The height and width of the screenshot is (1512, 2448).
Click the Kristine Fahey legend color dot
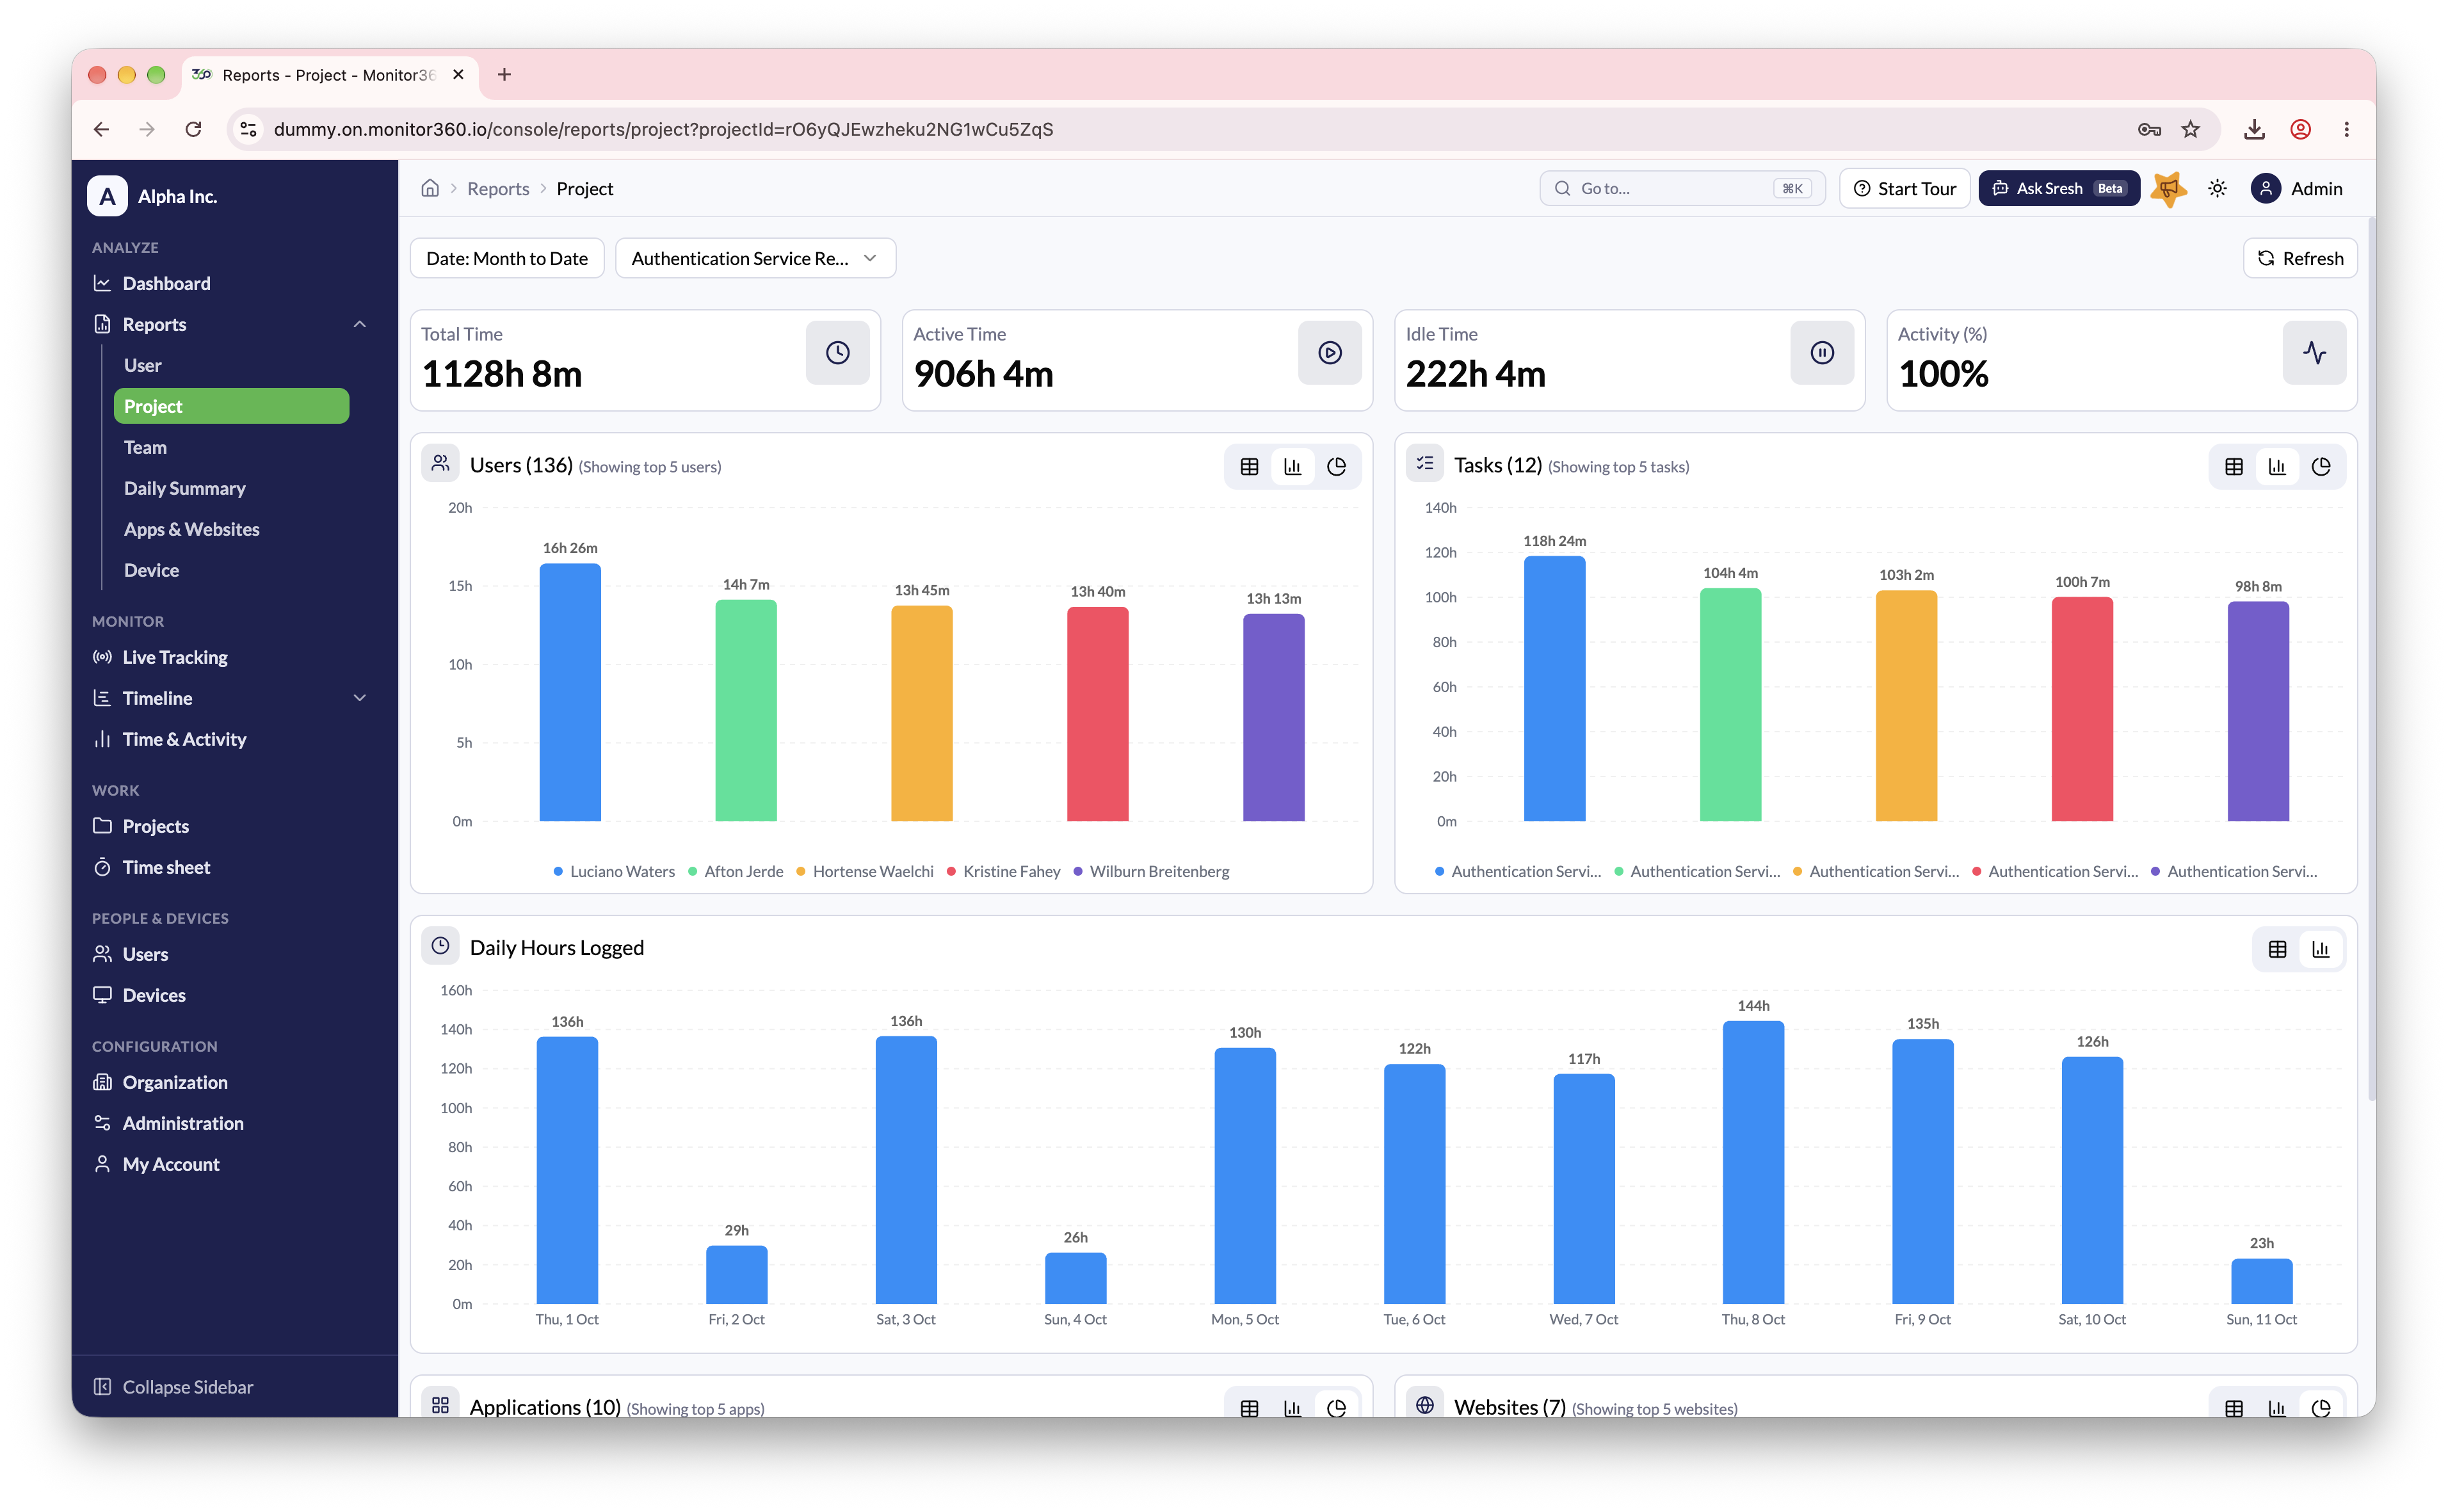pos(951,871)
